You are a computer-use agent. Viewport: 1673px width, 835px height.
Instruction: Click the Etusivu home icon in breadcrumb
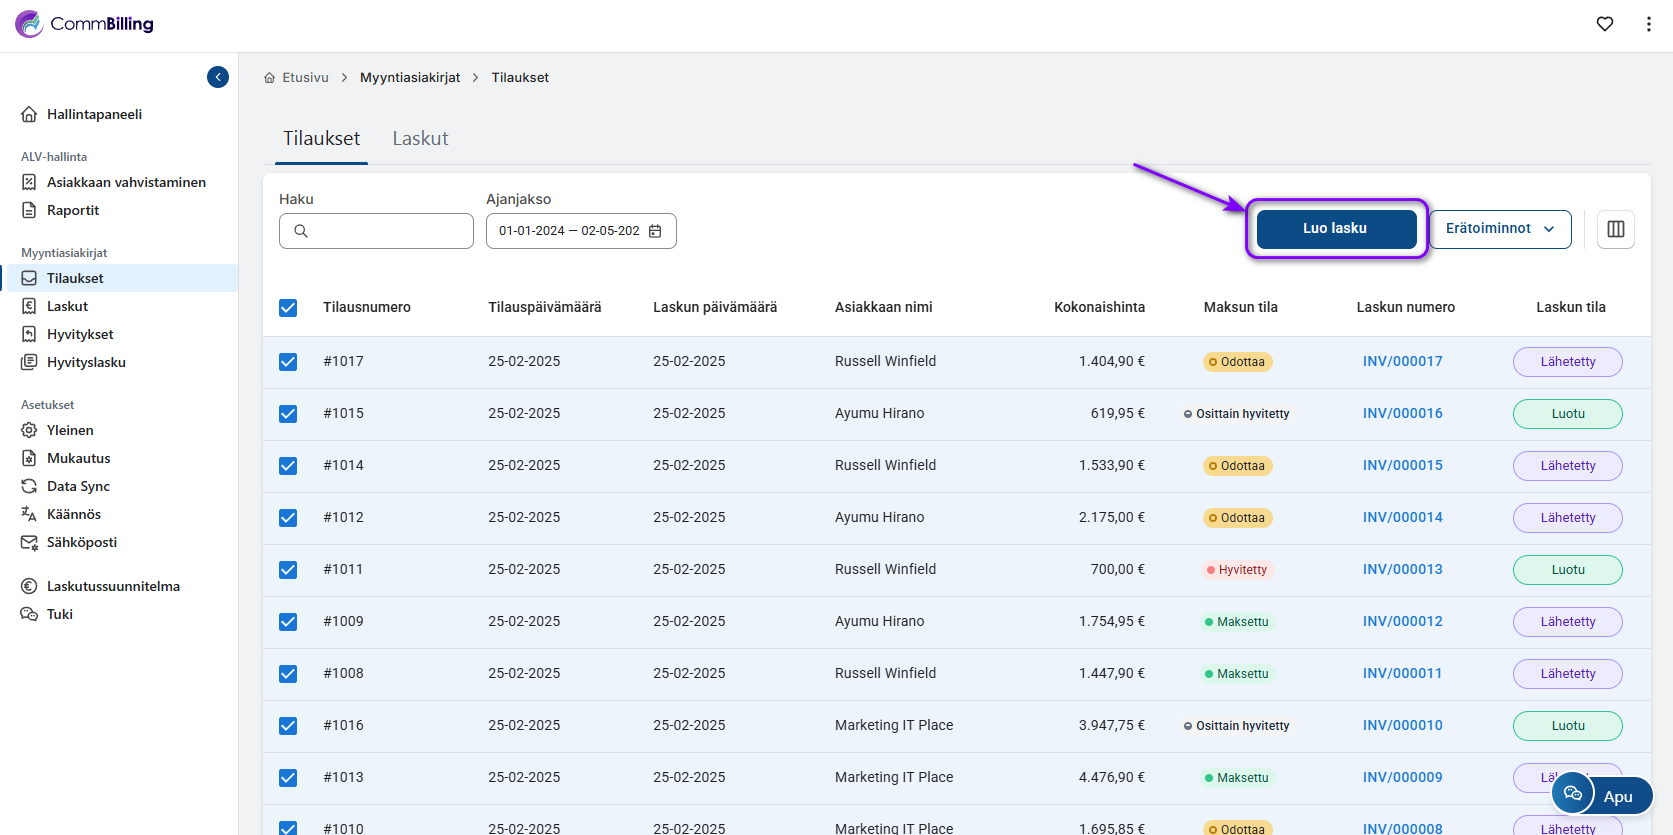tap(269, 78)
